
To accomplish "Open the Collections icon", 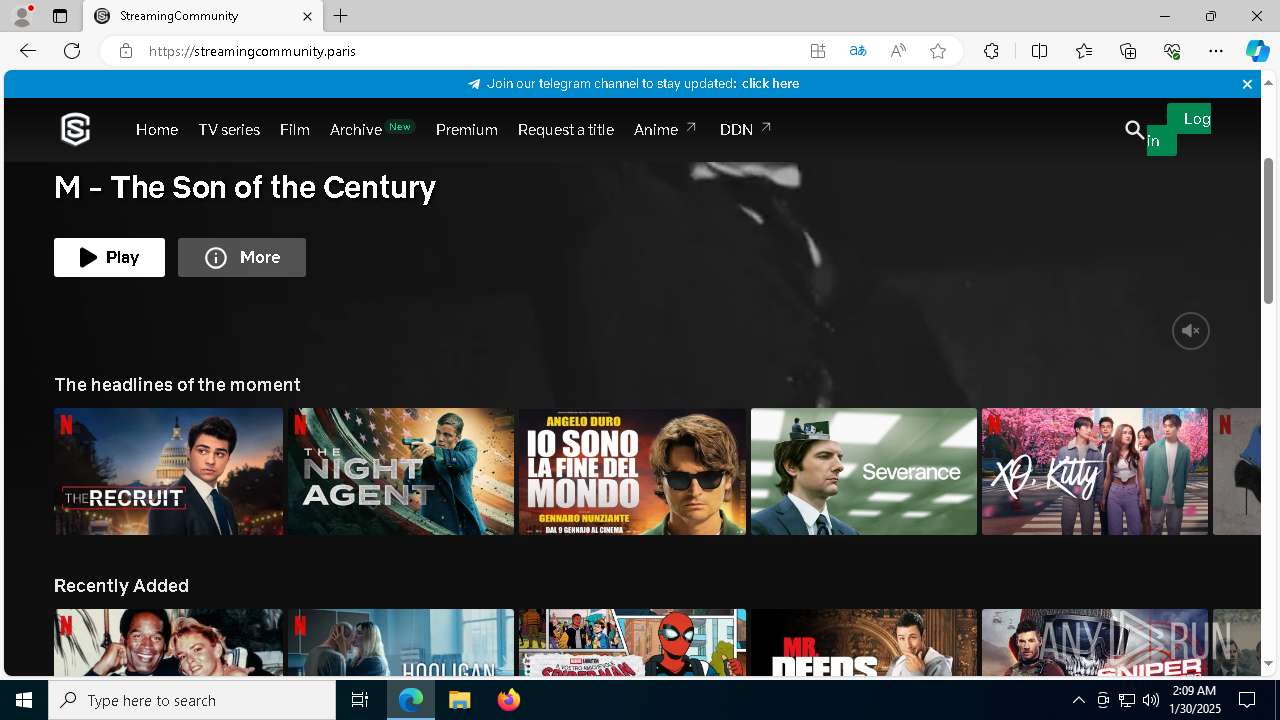I will click(1128, 51).
